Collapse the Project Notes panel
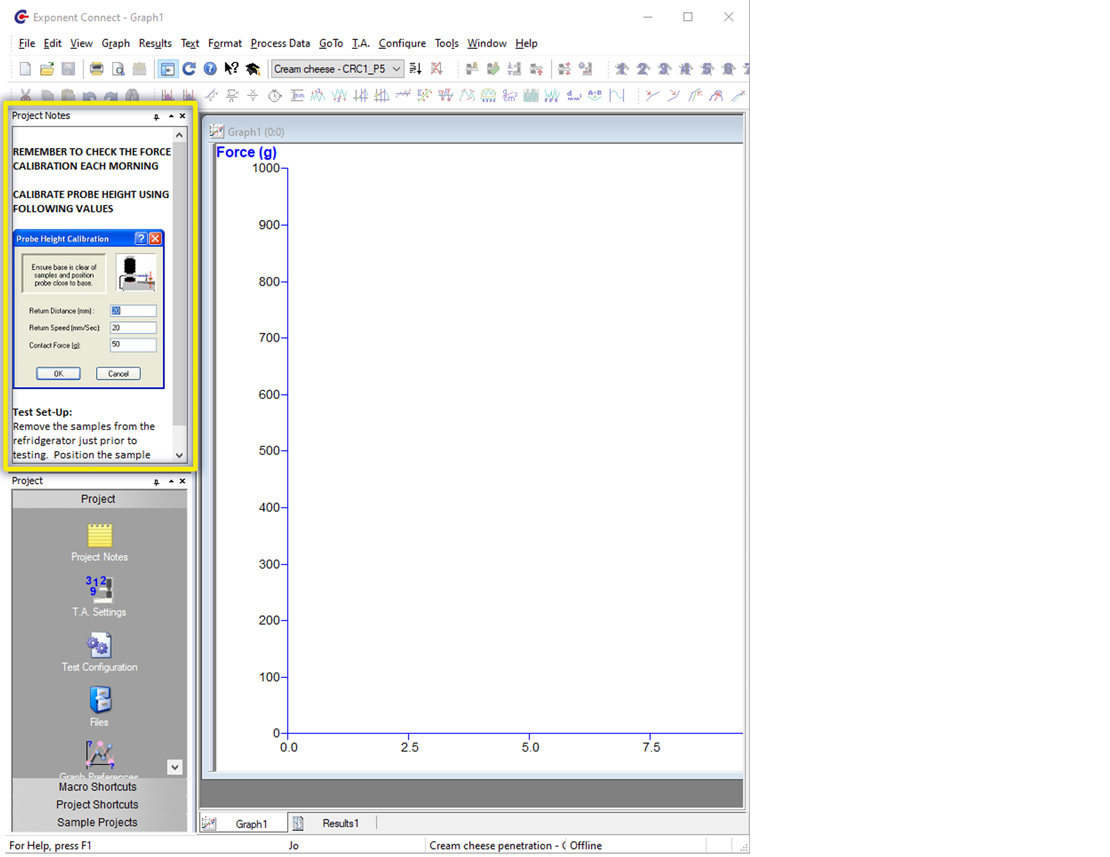 point(168,116)
